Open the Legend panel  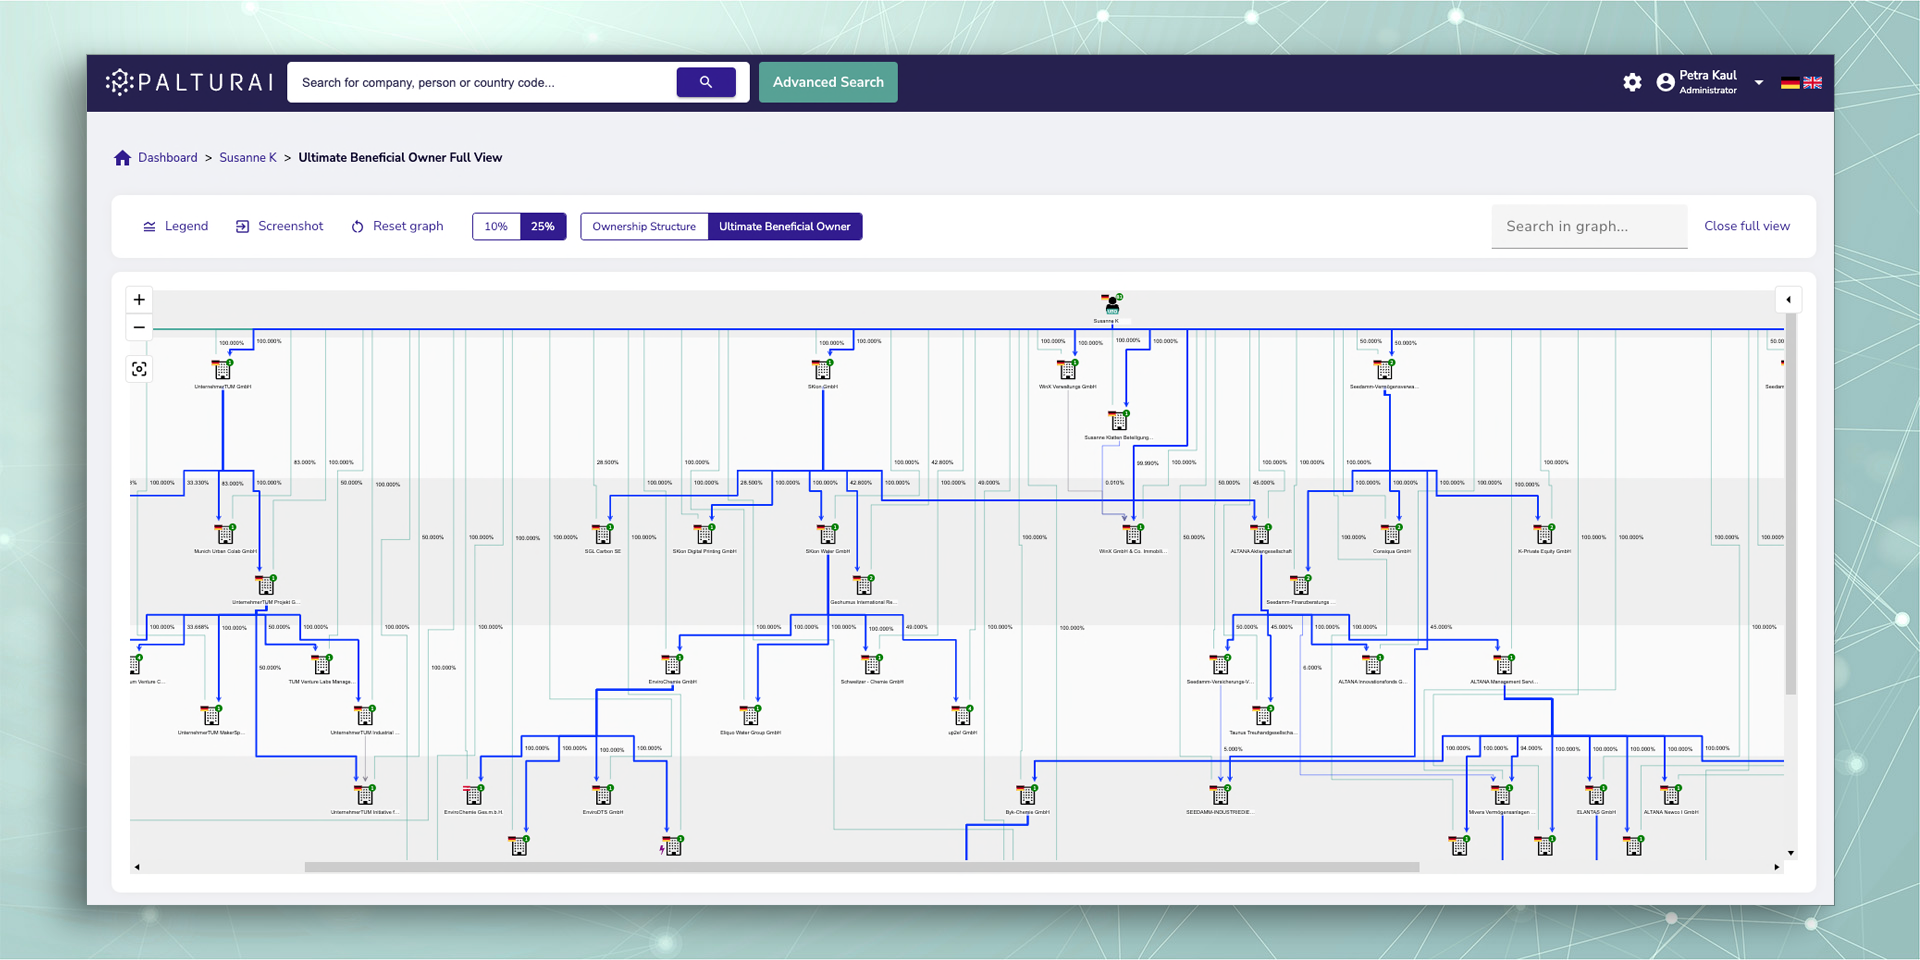tap(176, 227)
